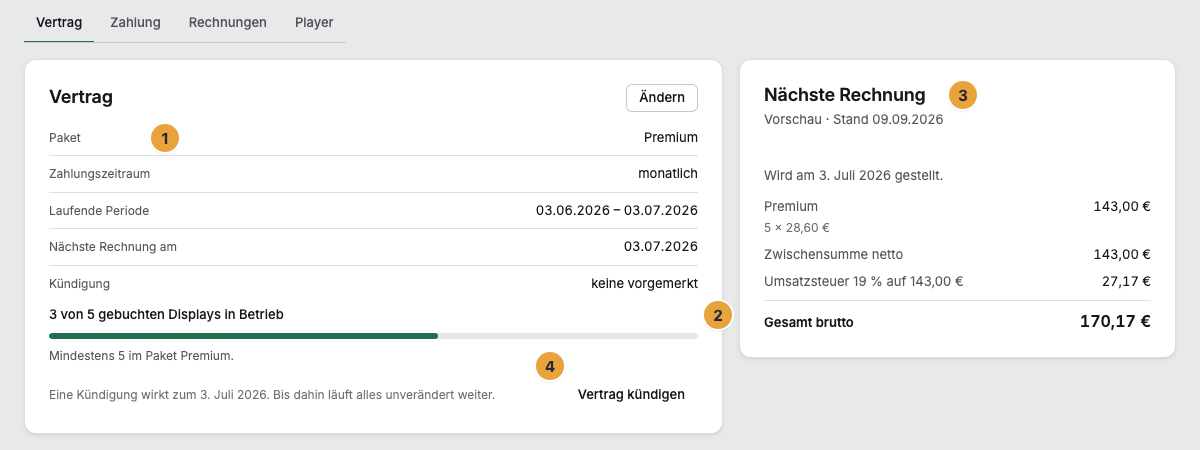Open the Zahlung tab
The image size is (1200, 450).
[x=136, y=22]
